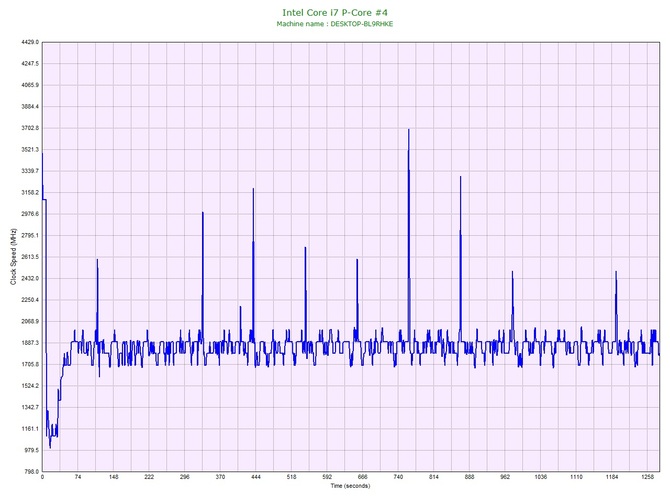
Task: Click the tallest spike peak near 3702.8 MHz
Action: (408, 129)
